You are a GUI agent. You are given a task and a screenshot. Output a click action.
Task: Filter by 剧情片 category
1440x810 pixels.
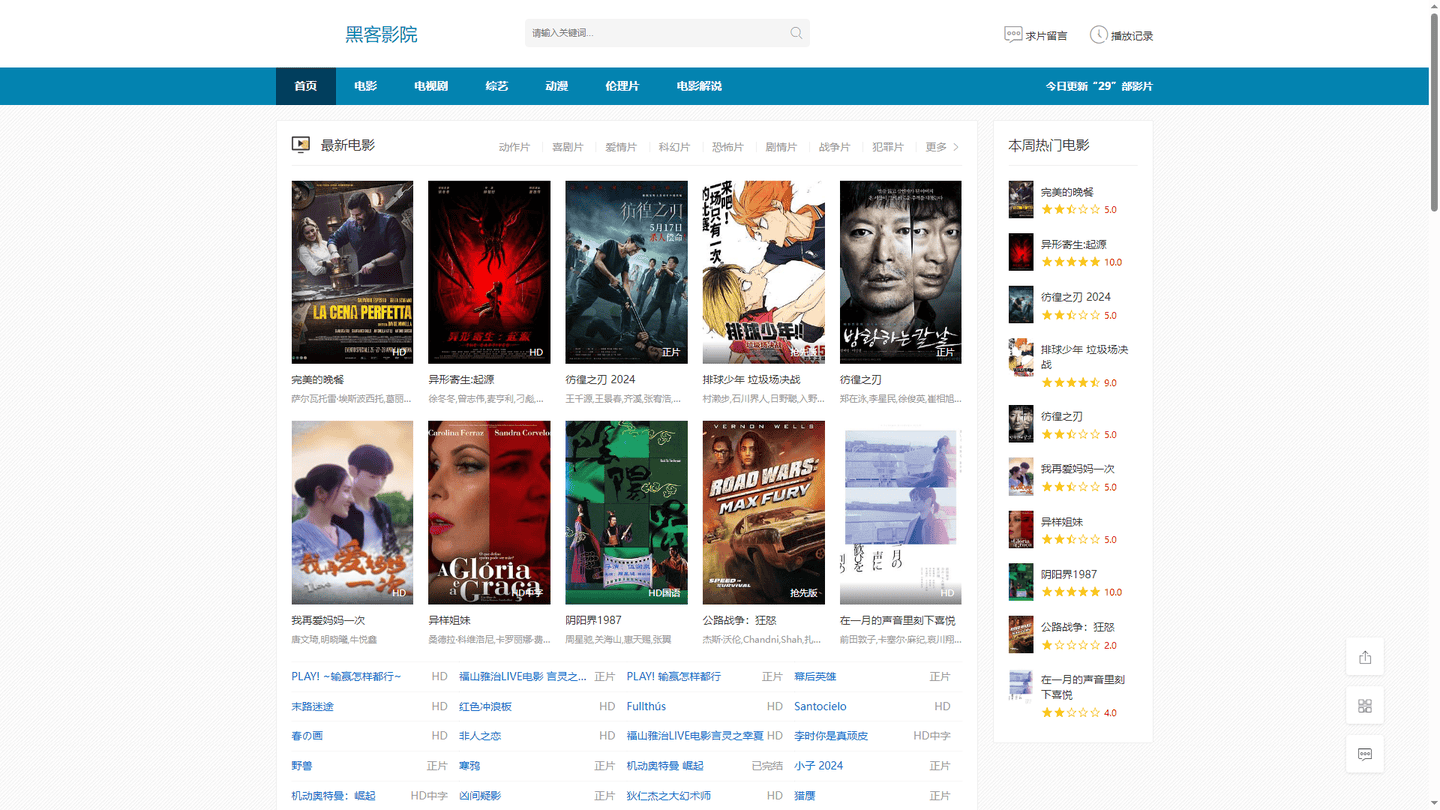781,147
